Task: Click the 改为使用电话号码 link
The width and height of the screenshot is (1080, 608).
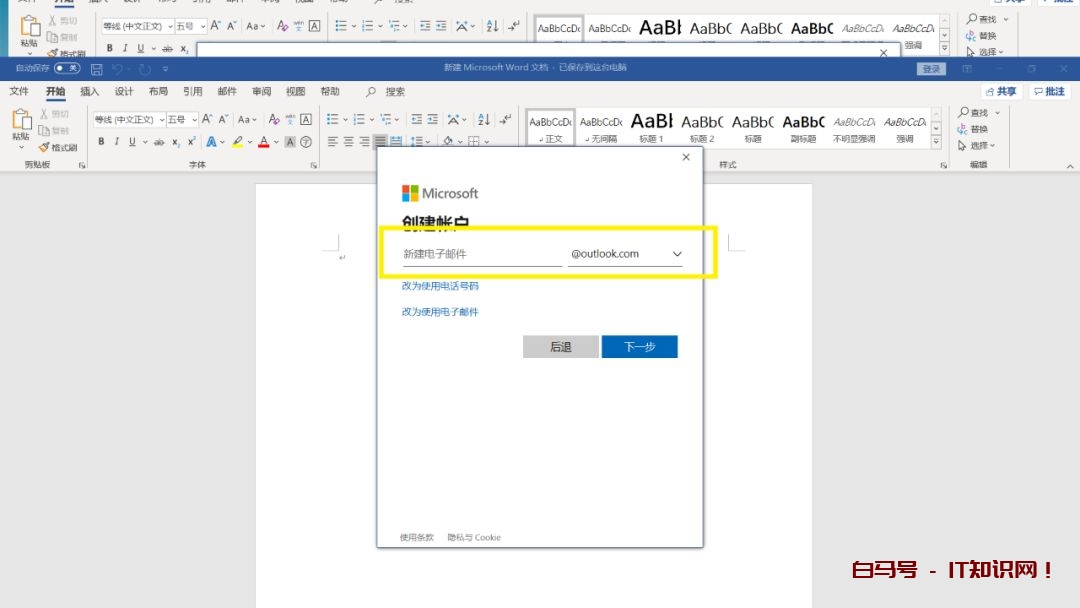Action: coord(440,286)
